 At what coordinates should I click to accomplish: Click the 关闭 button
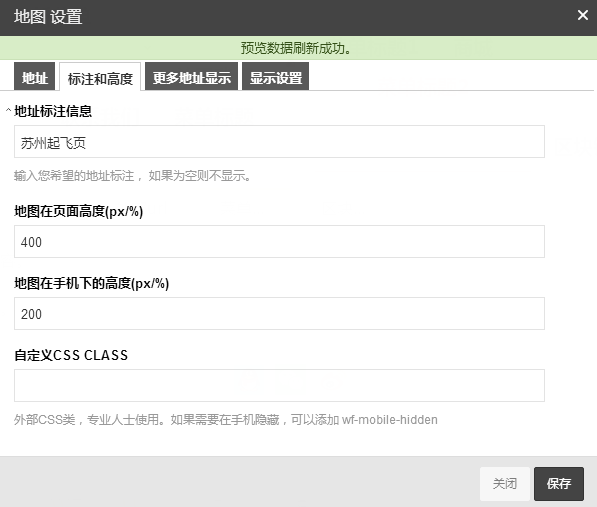[505, 484]
